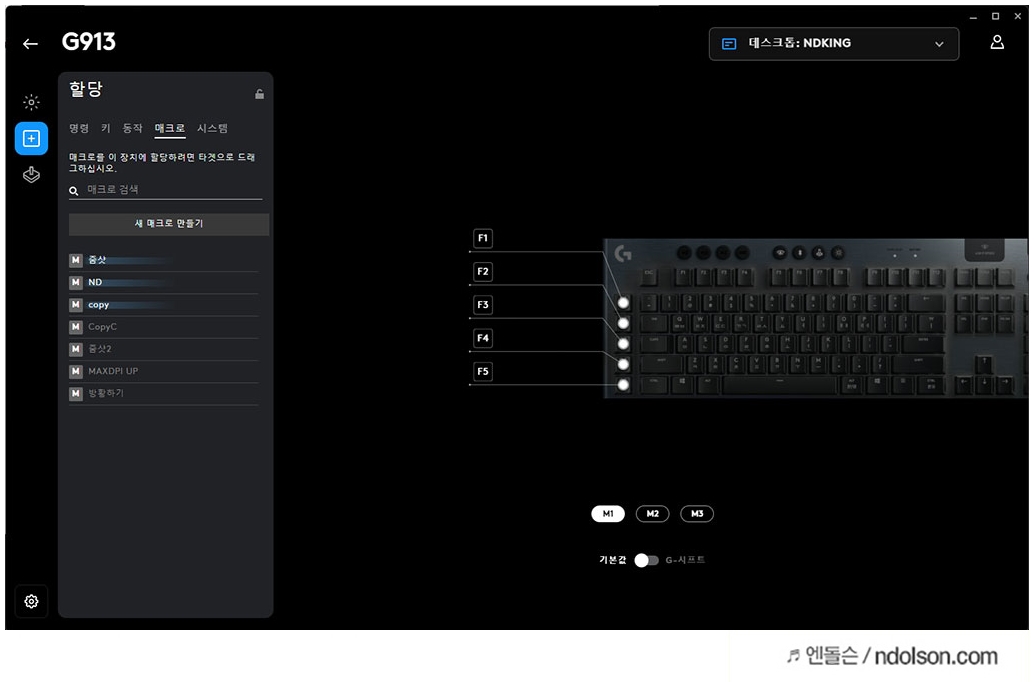Click the 기본값 label

point(613,560)
